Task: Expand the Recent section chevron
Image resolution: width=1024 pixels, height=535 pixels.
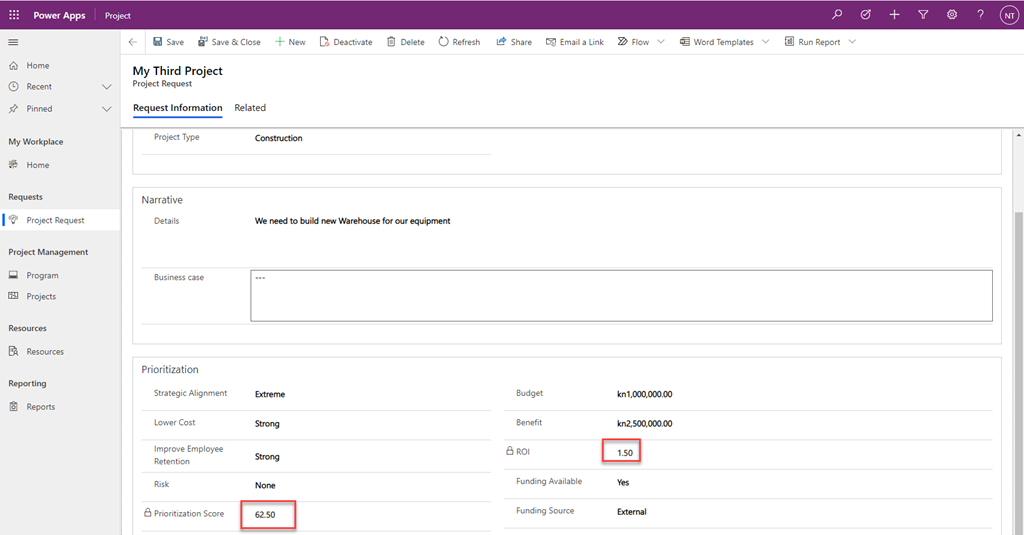Action: click(x=107, y=87)
